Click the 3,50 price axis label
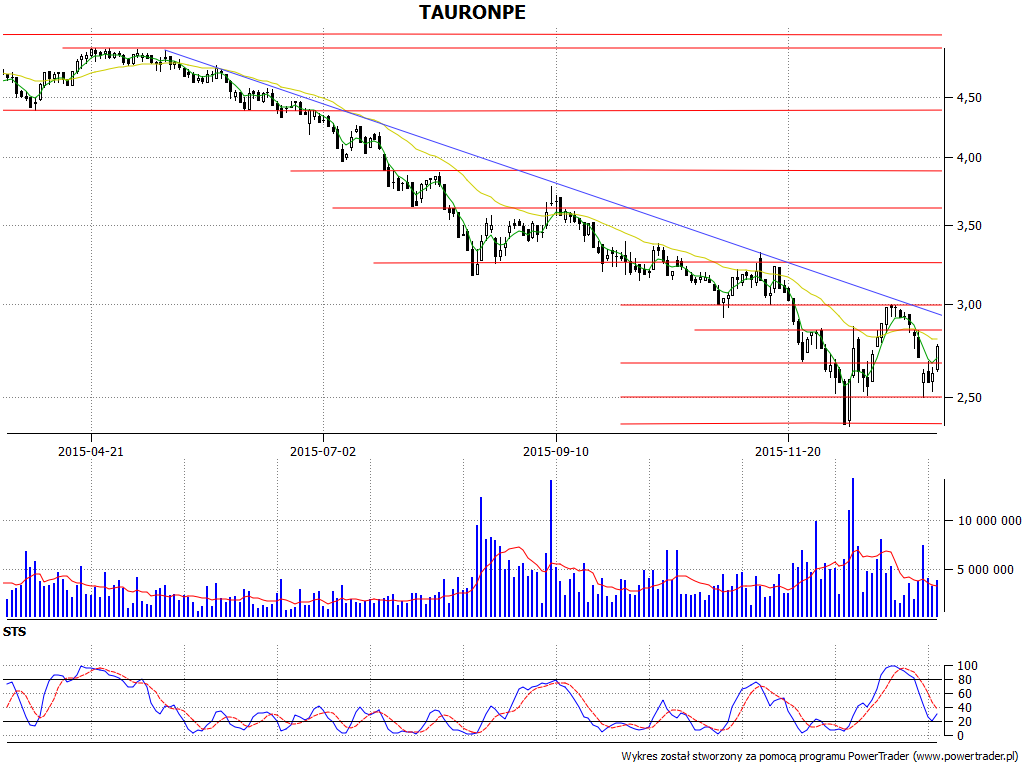Viewport: 1024px width, 768px height. [x=968, y=226]
